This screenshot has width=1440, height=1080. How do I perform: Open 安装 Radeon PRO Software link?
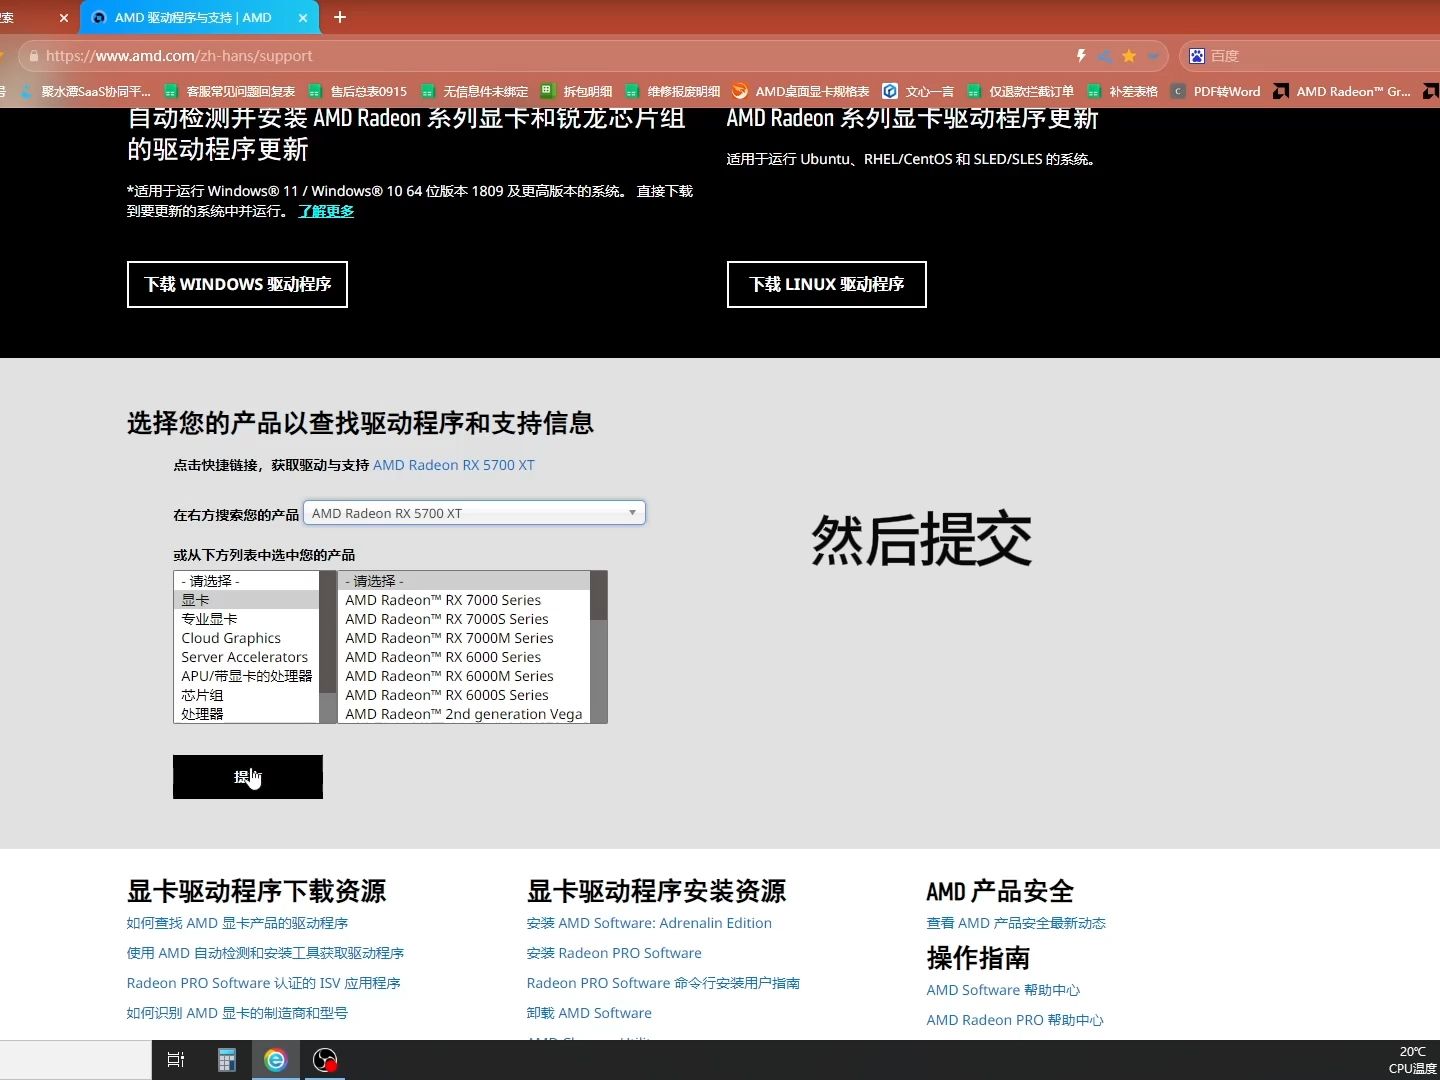[614, 953]
